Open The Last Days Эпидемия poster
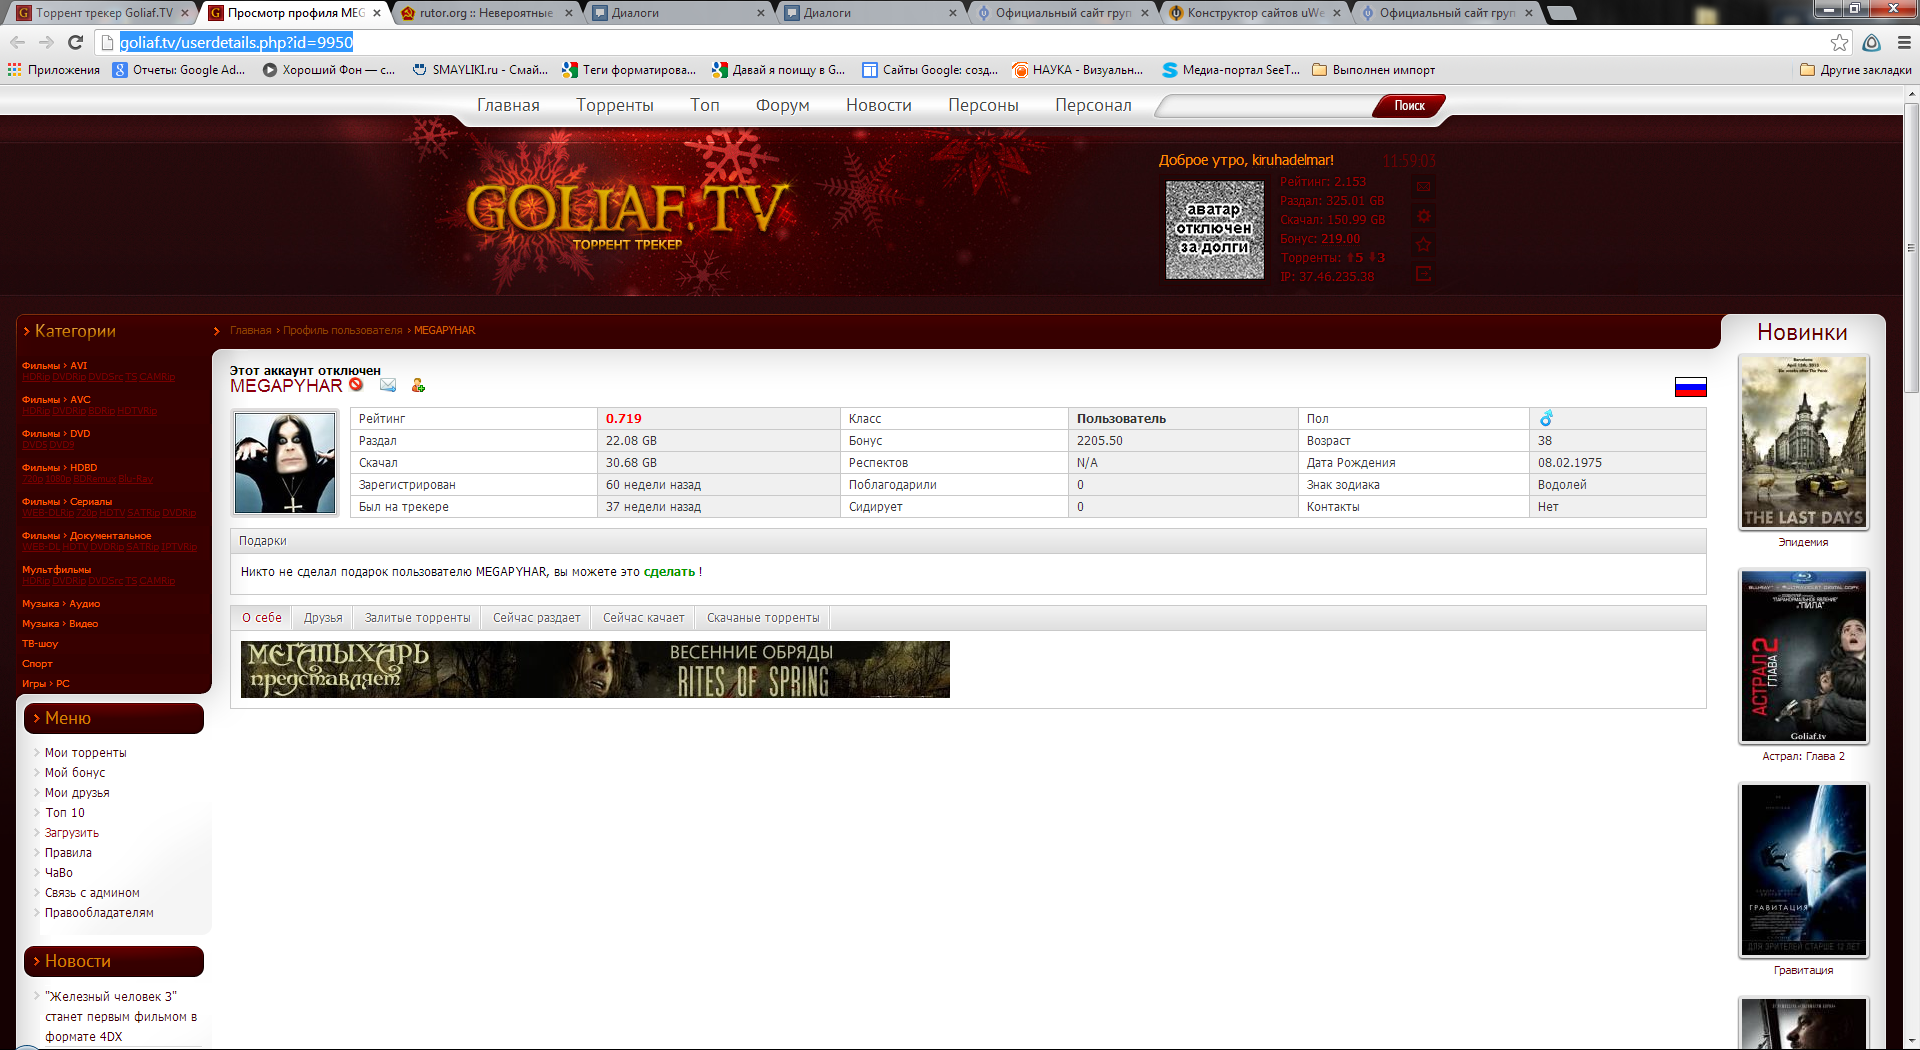 1803,442
